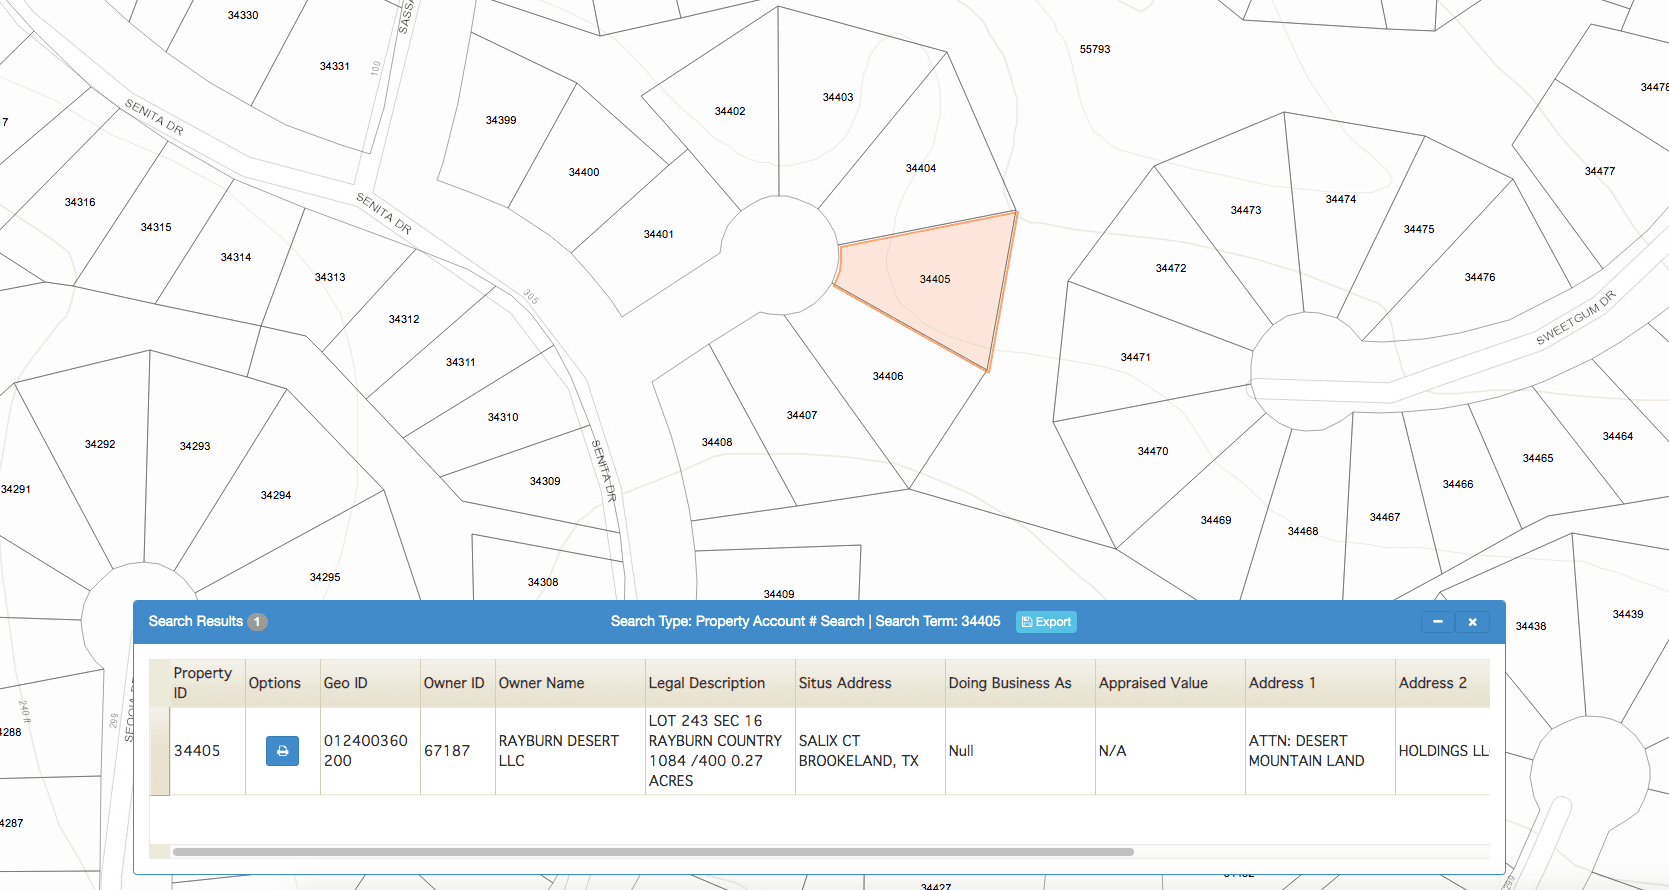Image resolution: width=1669 pixels, height=890 pixels.
Task: Select parcel 34402 on the map
Action: point(730,111)
